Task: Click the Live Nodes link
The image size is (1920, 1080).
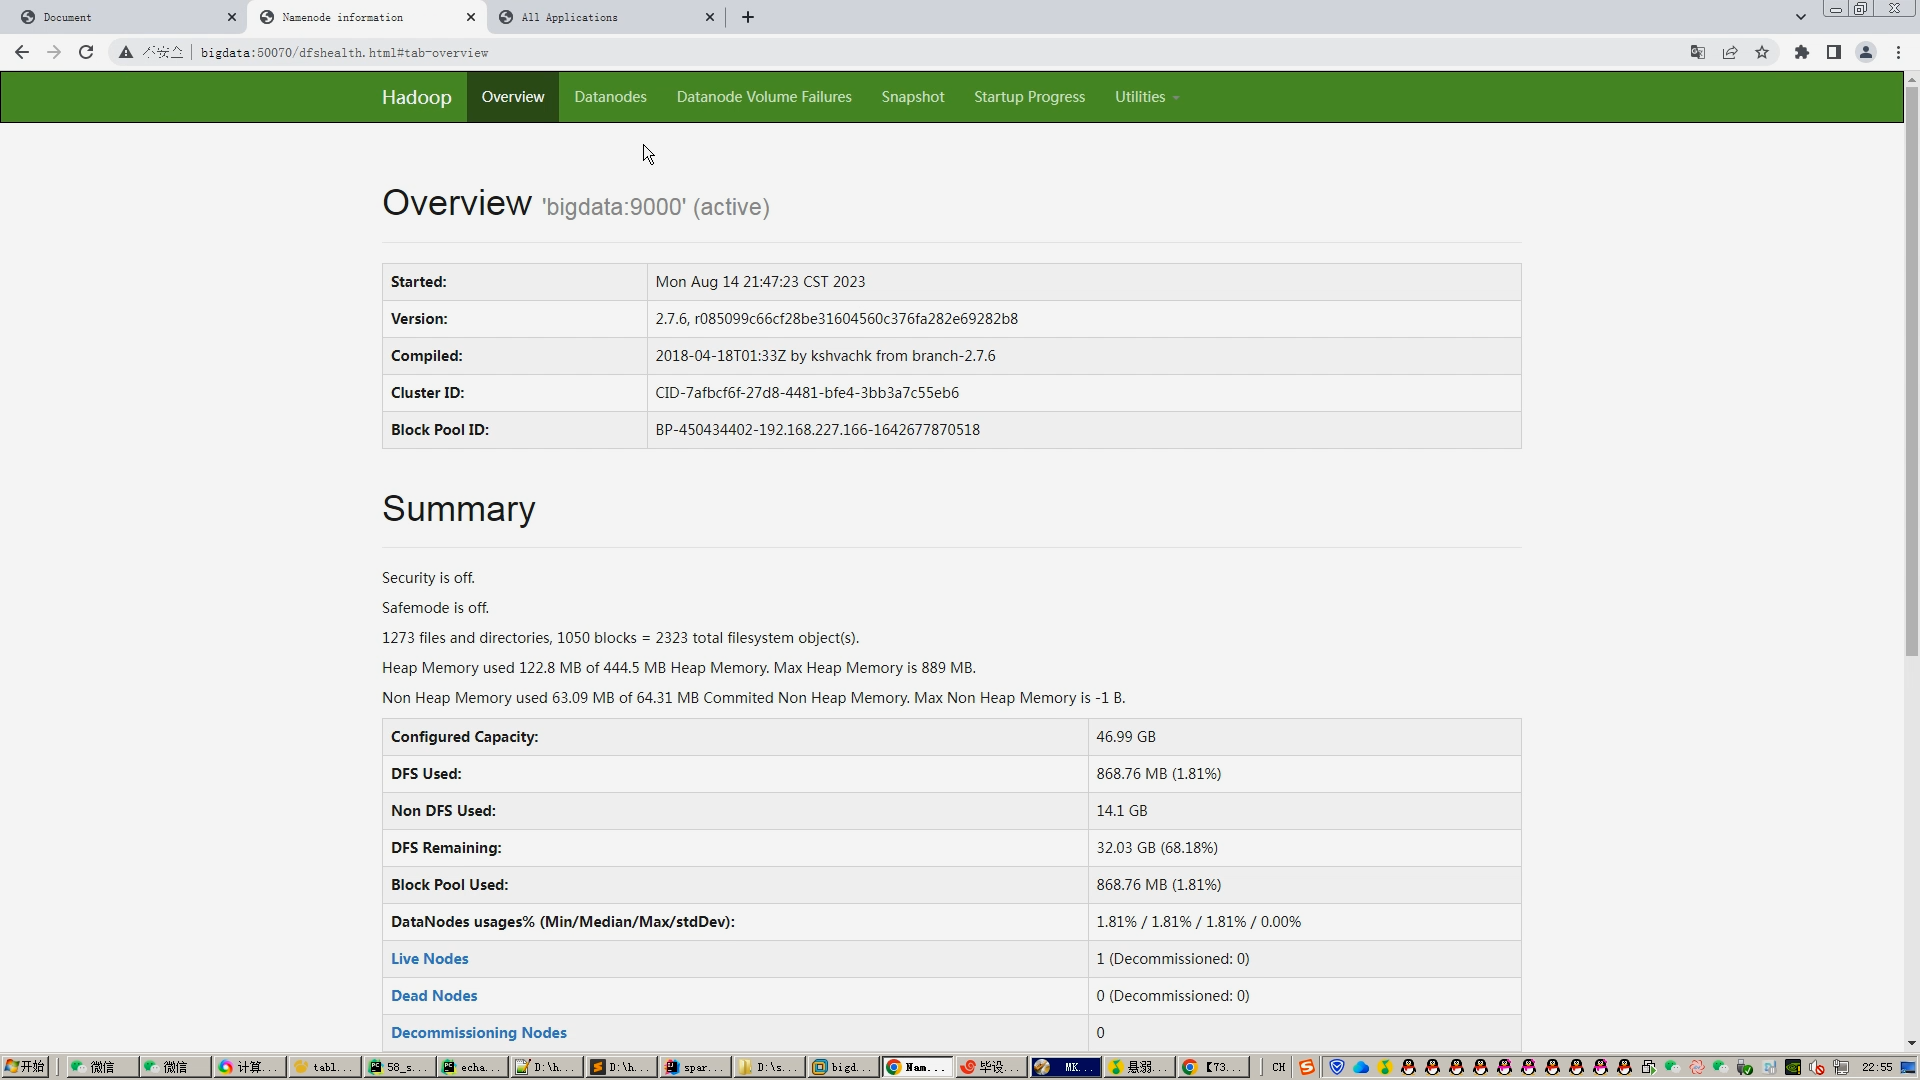Action: pyautogui.click(x=430, y=957)
